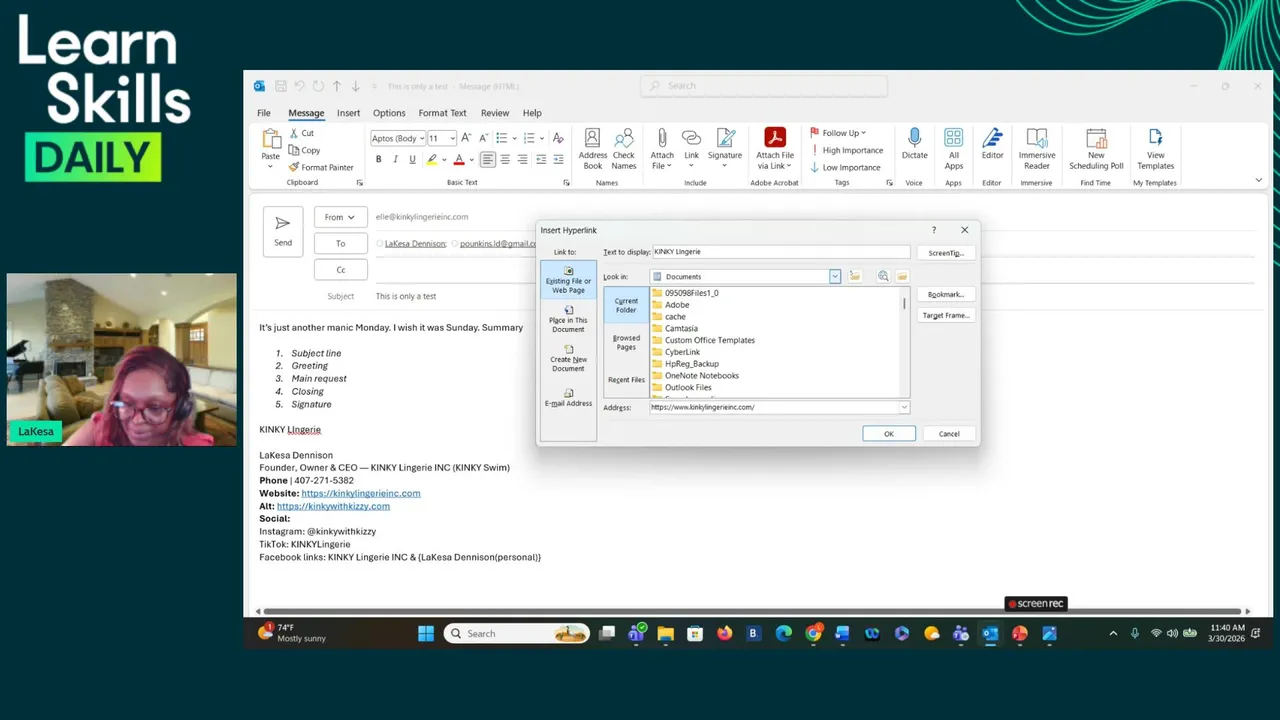Switch to the Insert ribbon tab
Screen dimensions: 1280x720
tap(348, 113)
